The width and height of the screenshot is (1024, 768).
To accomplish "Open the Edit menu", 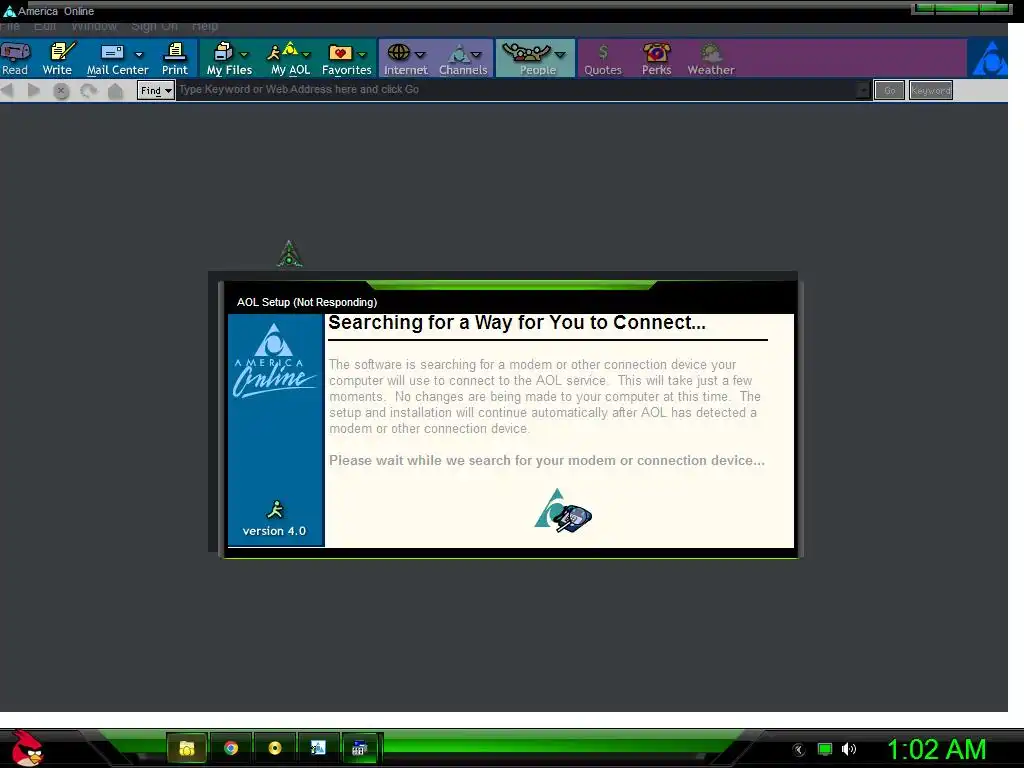I will tap(45, 26).
